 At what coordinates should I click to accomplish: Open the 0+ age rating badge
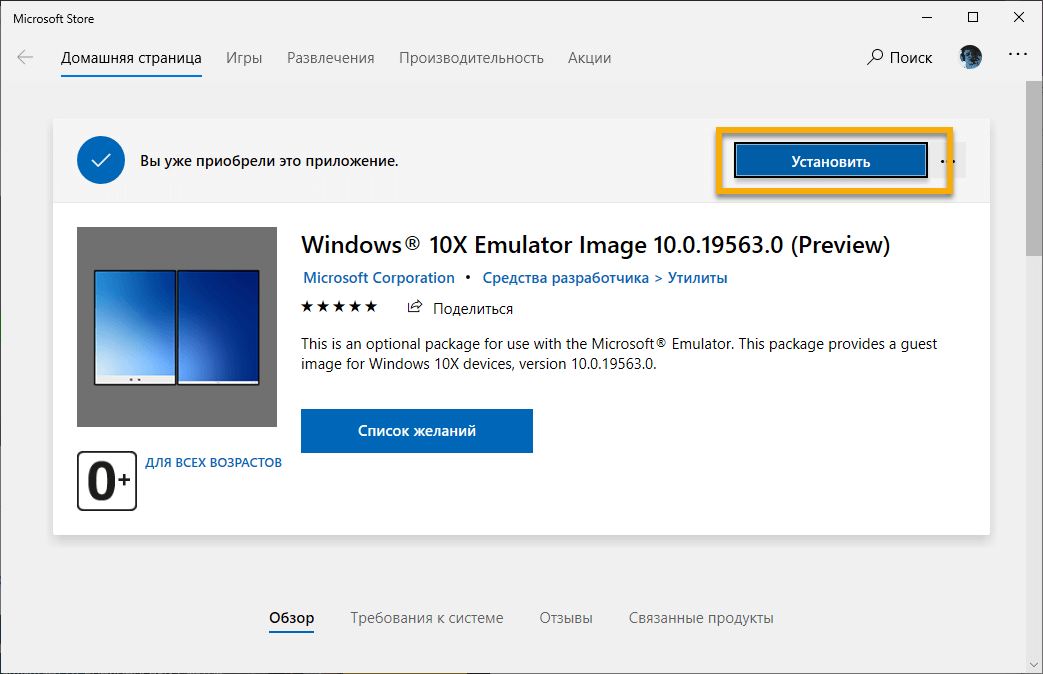[106, 481]
